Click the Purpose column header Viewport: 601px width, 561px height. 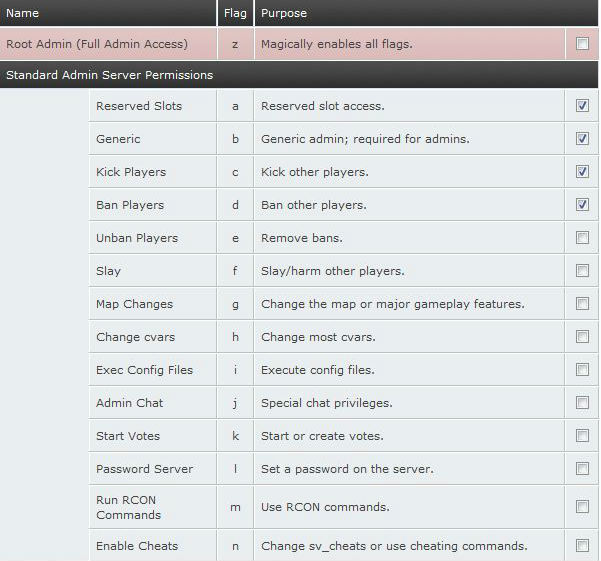click(x=284, y=14)
